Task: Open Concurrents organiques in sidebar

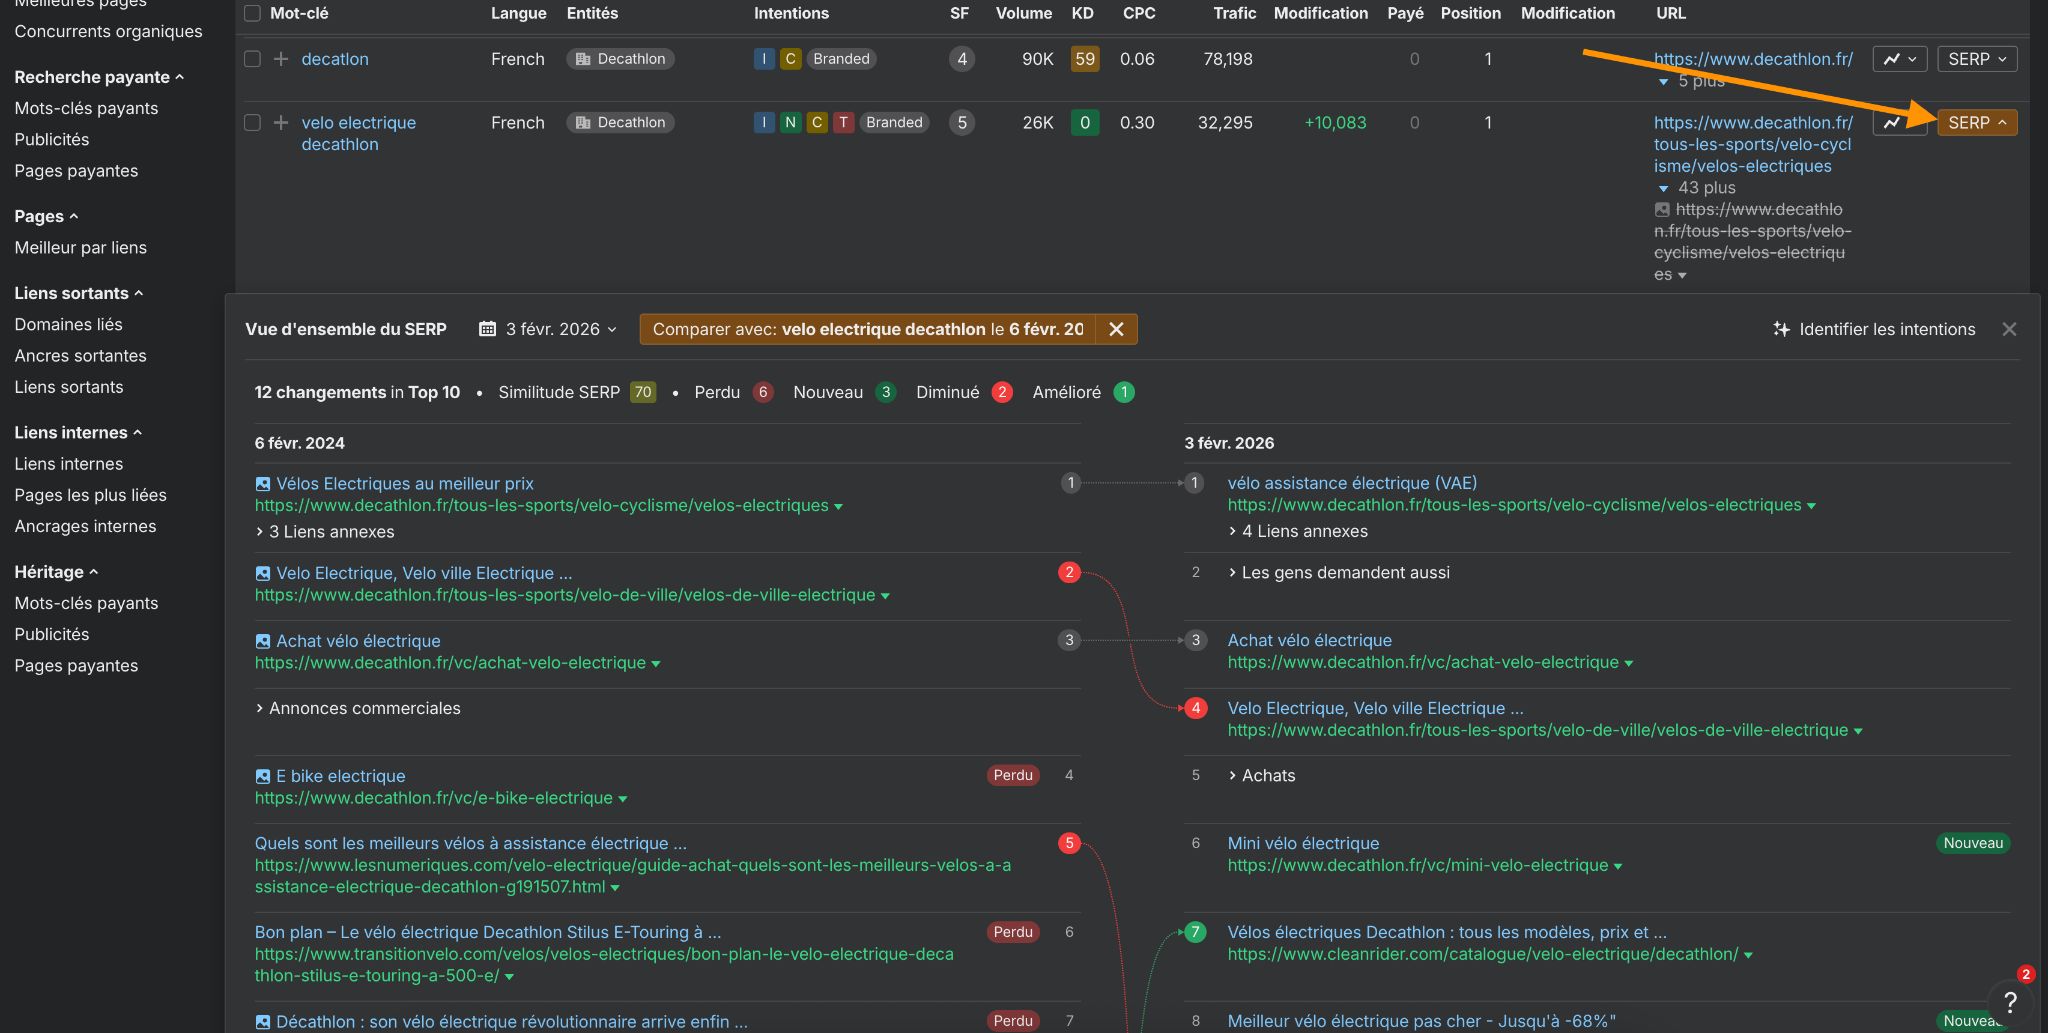Action: 108,31
